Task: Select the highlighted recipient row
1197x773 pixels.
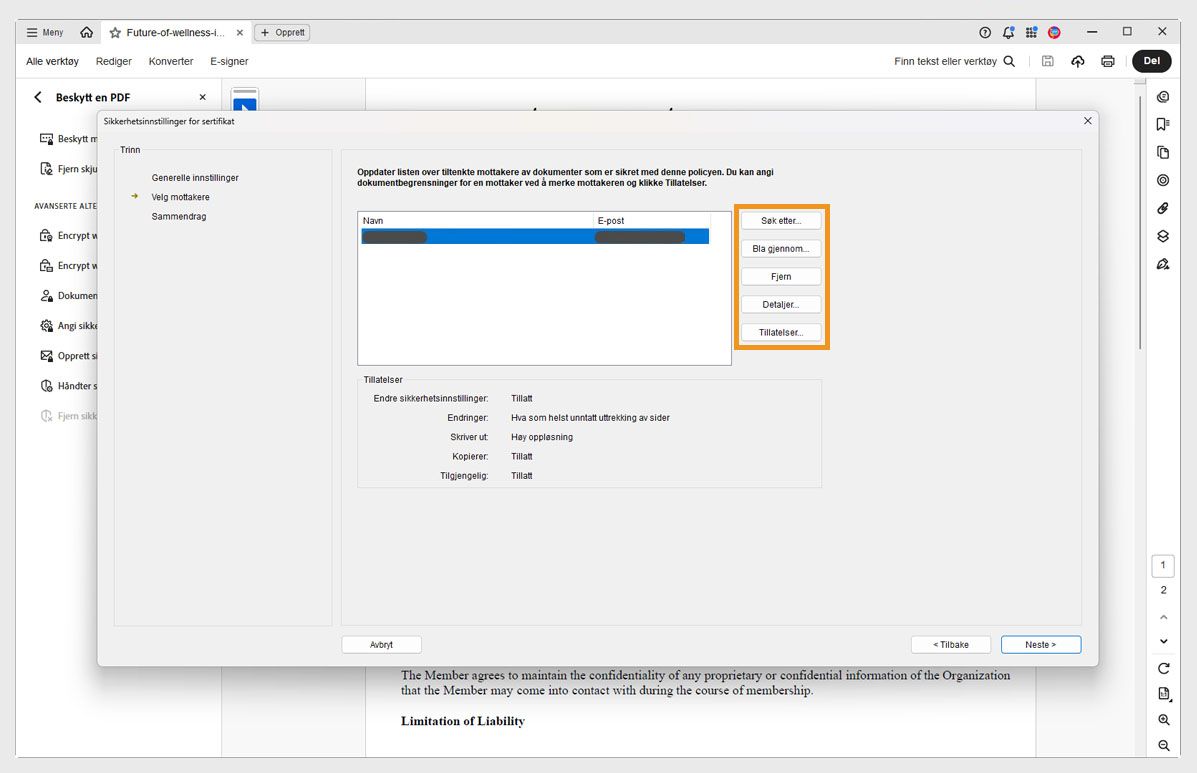Action: point(535,237)
